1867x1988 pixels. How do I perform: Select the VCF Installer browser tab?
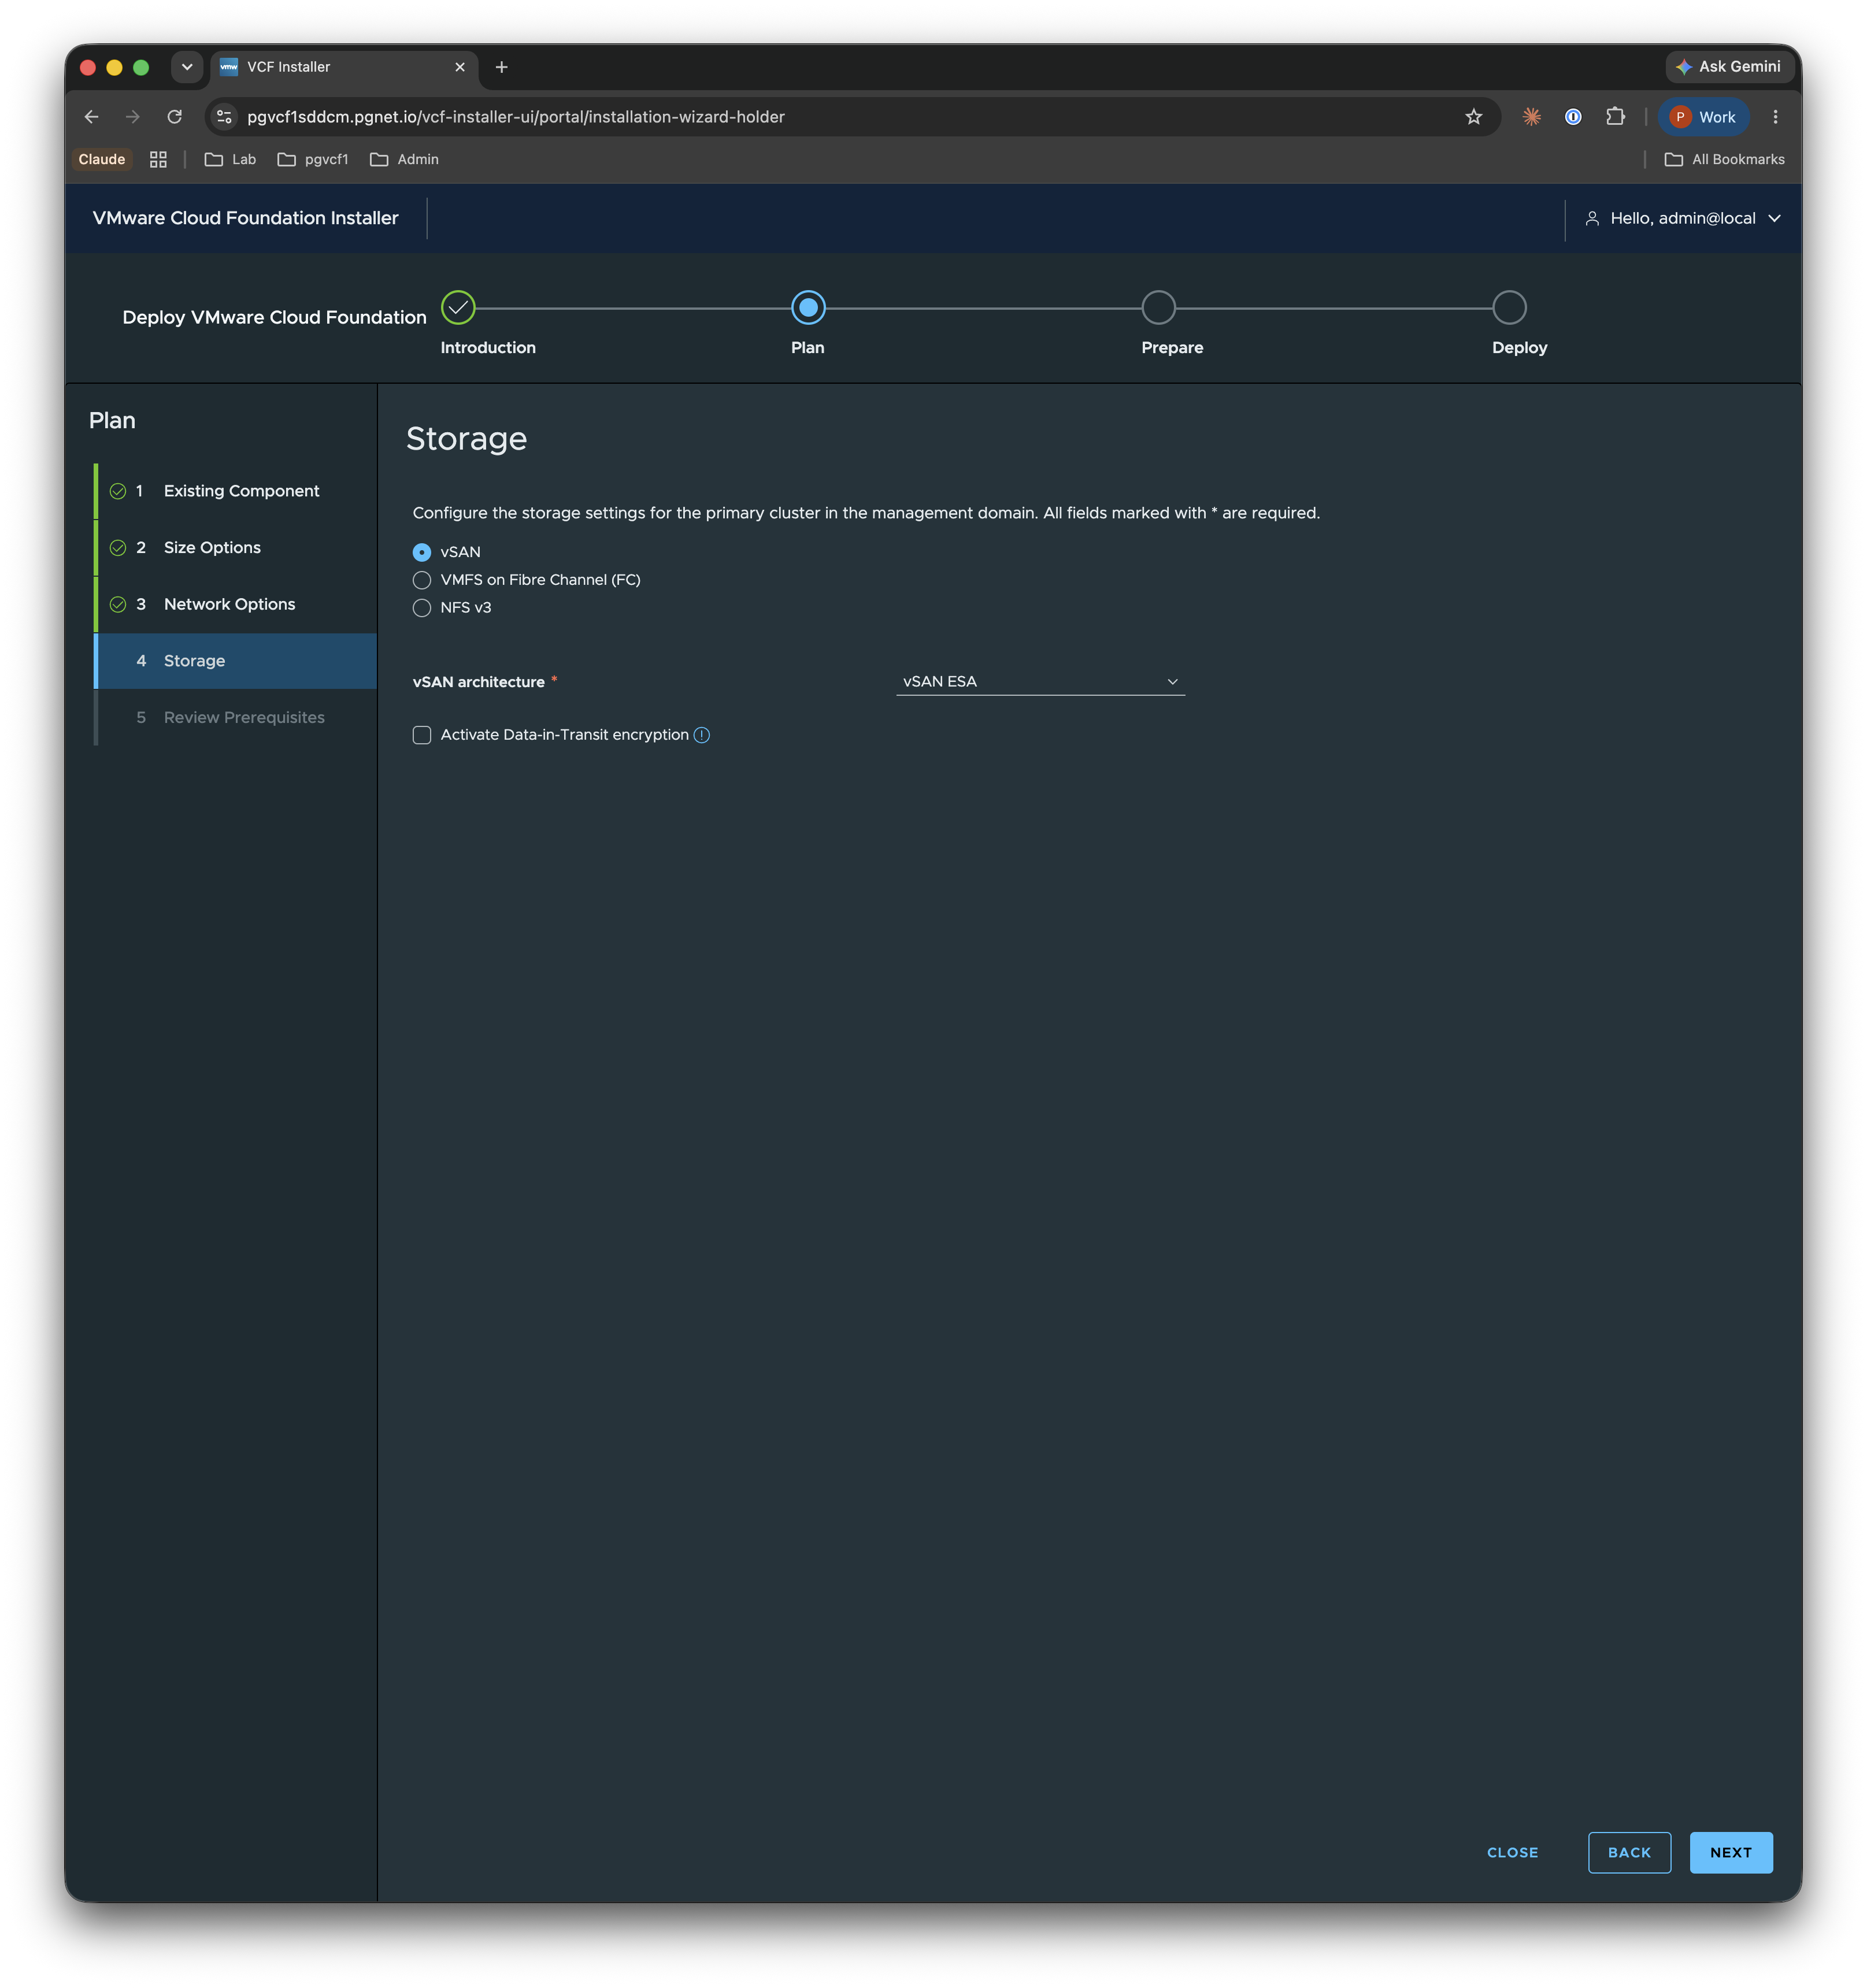tap(343, 67)
